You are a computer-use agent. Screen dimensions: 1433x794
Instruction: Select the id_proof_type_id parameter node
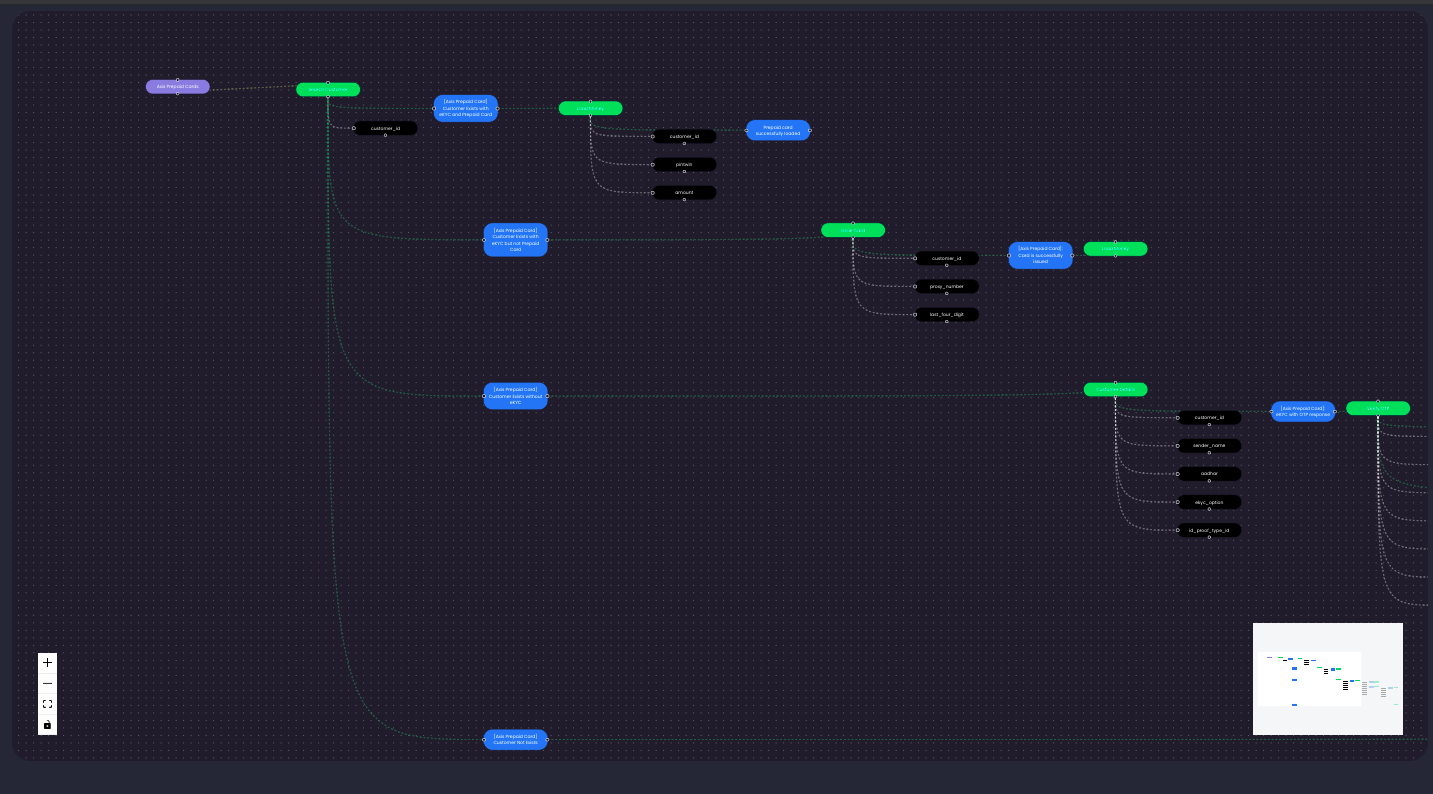pos(1210,530)
